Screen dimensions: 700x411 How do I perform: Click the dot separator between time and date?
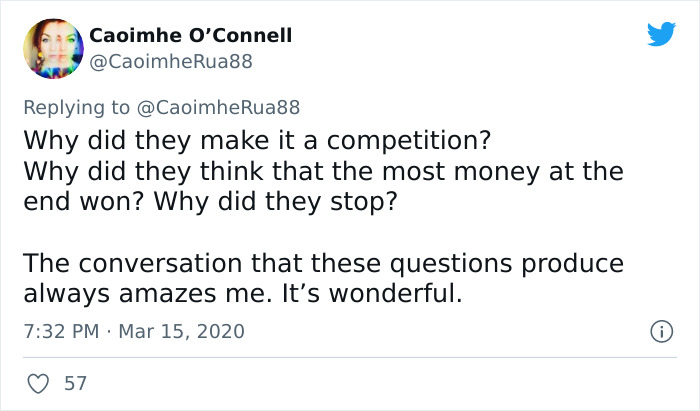click(107, 331)
